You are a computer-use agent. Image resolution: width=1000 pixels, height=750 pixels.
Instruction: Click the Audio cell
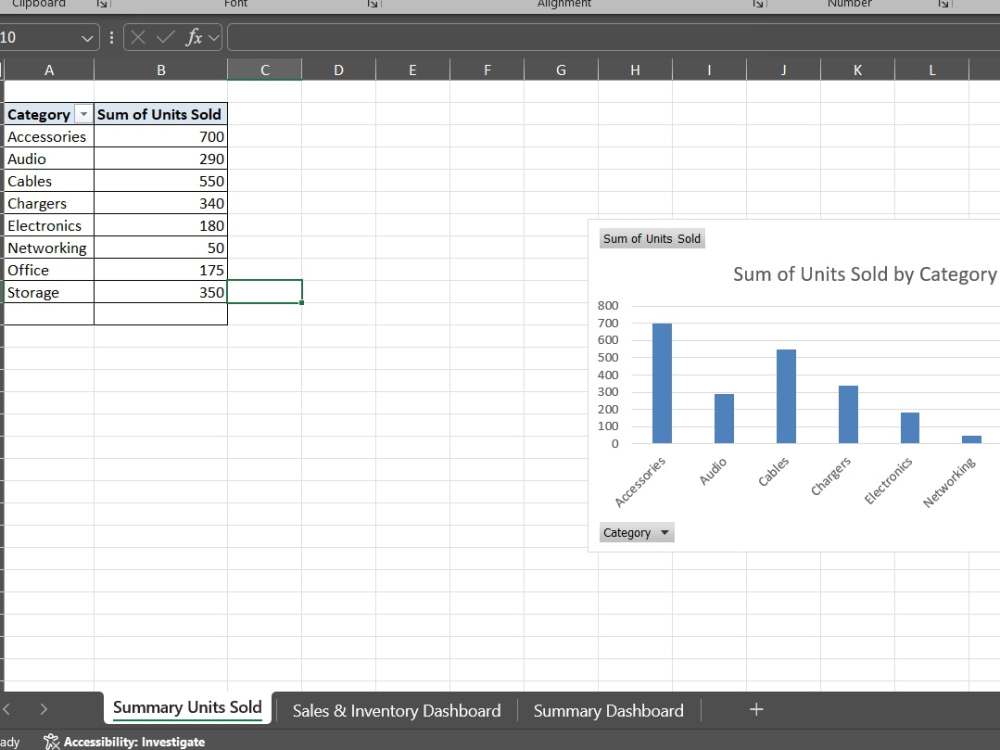click(x=49, y=159)
